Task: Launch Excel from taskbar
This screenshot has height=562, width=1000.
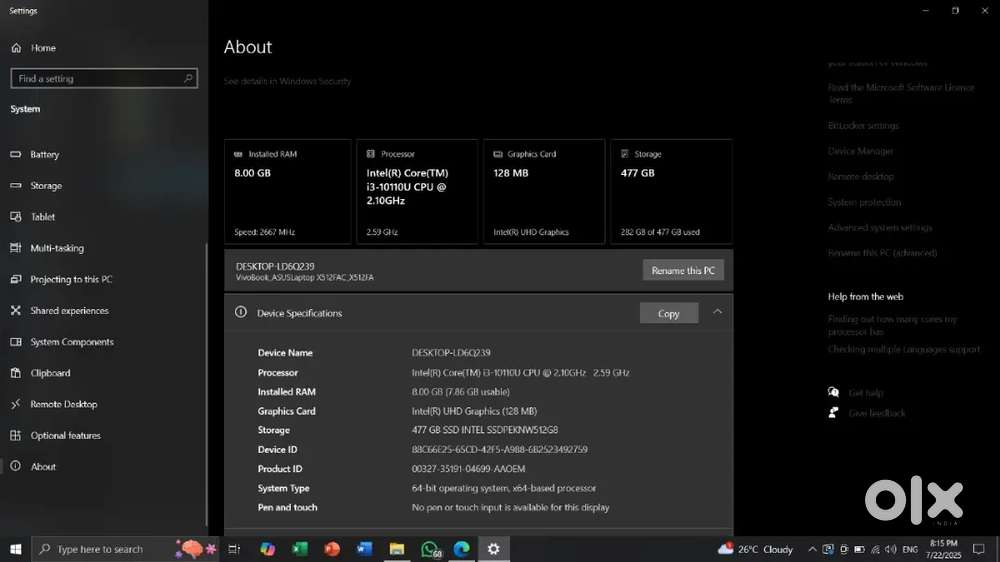Action: click(x=300, y=549)
